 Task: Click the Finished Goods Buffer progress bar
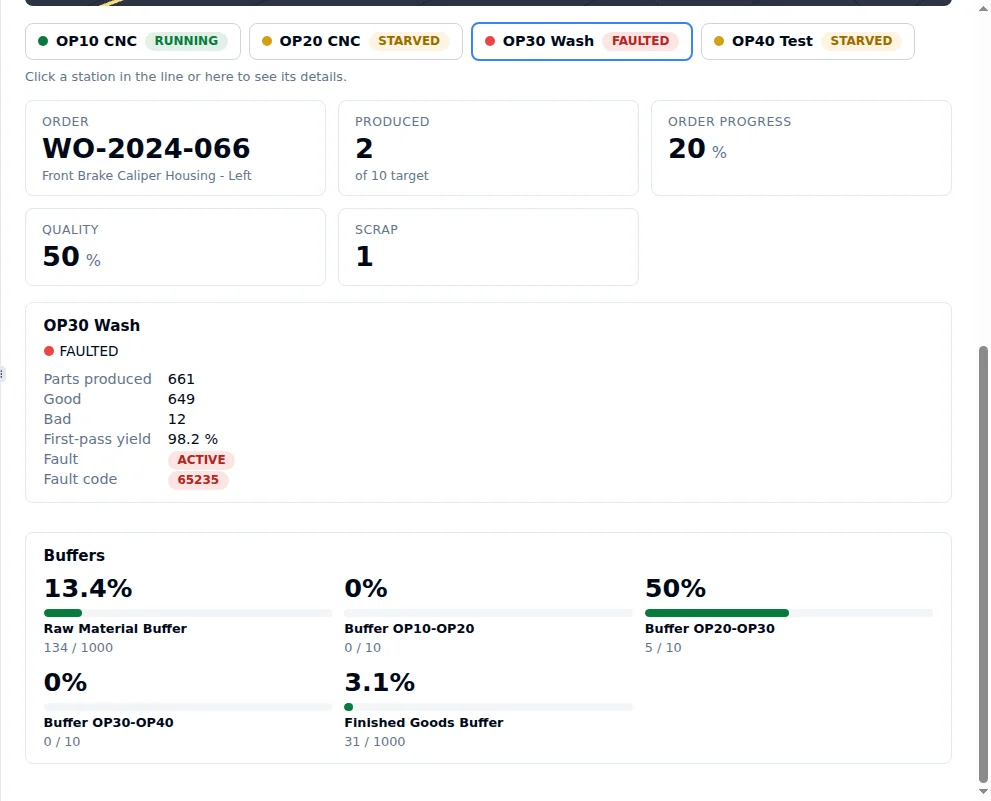489,707
